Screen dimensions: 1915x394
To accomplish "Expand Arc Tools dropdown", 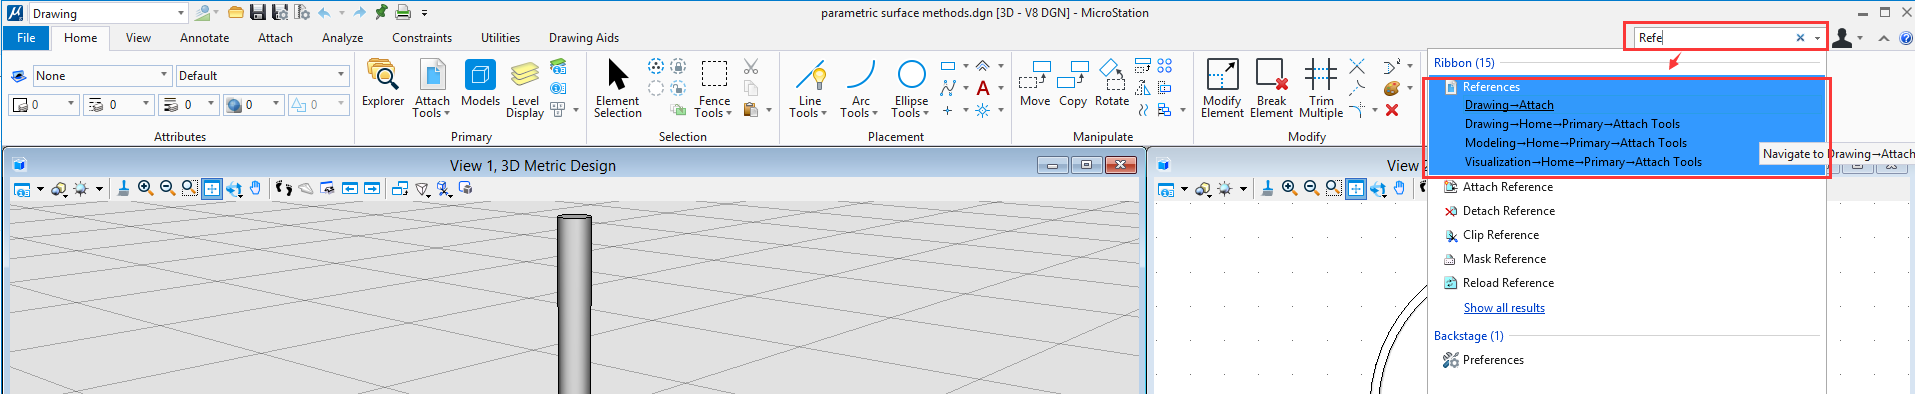I will pyautogui.click(x=859, y=107).
